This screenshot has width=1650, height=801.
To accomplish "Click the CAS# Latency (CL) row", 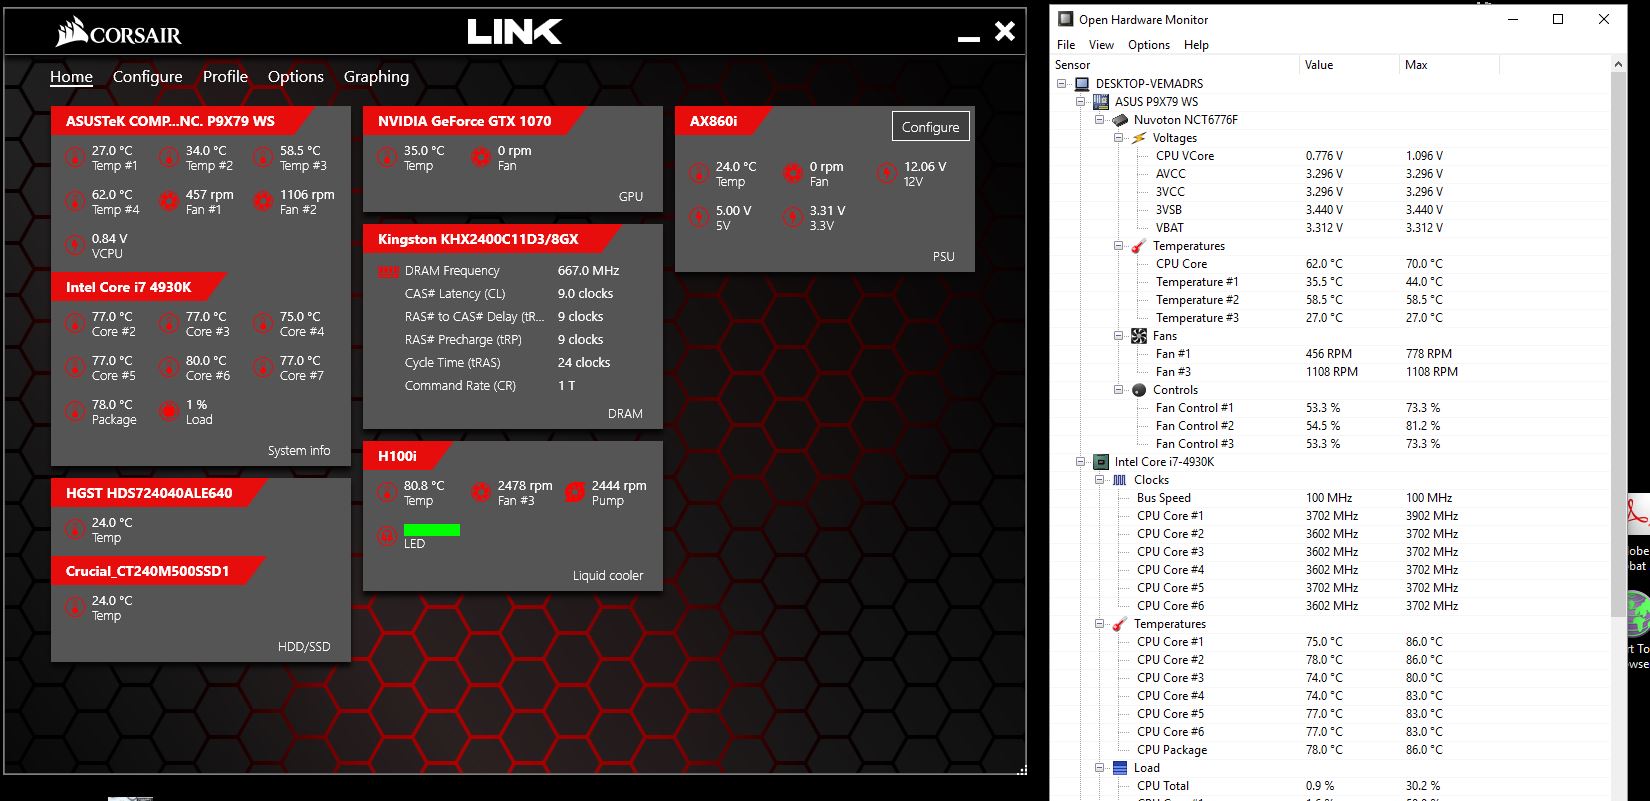I will tap(509, 294).
